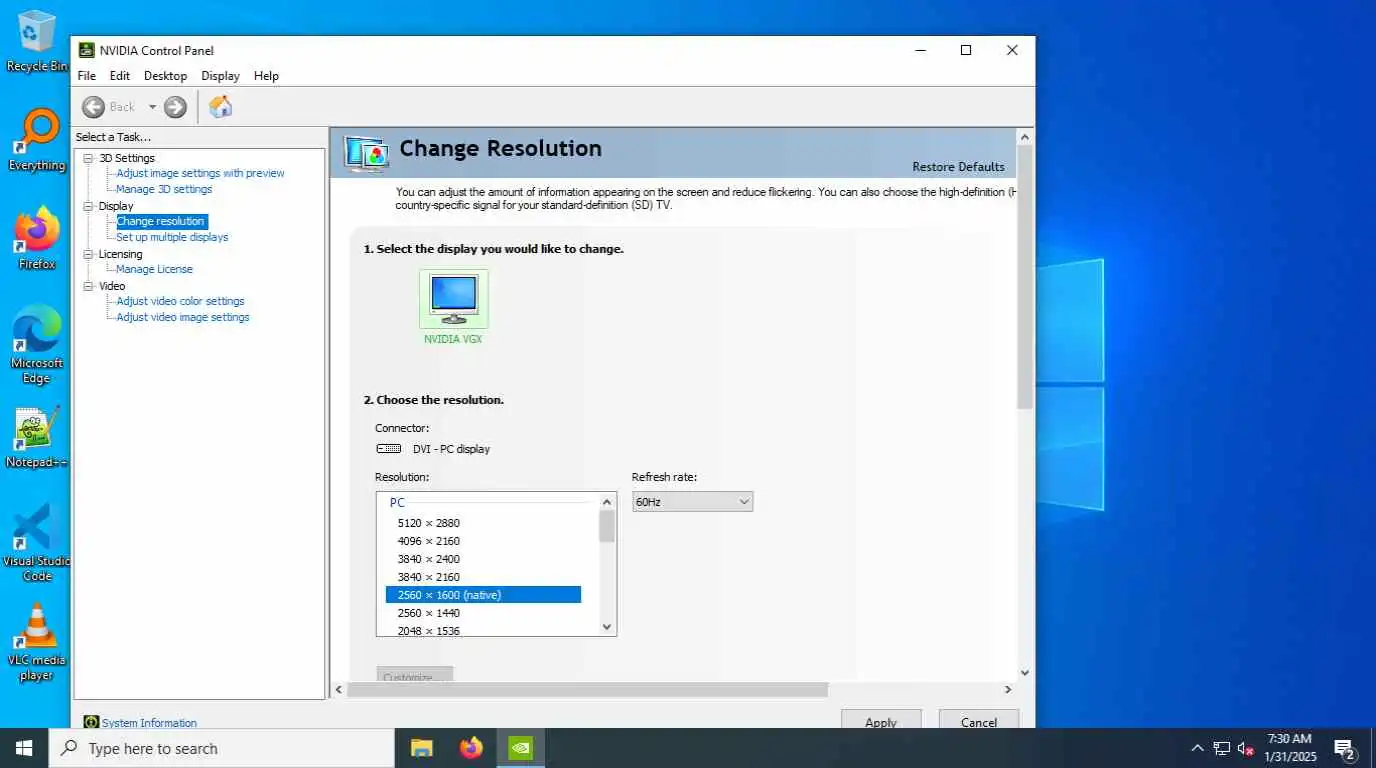Viewport: 1376px width, 768px height.
Task: Open the Help menu
Action: point(266,76)
